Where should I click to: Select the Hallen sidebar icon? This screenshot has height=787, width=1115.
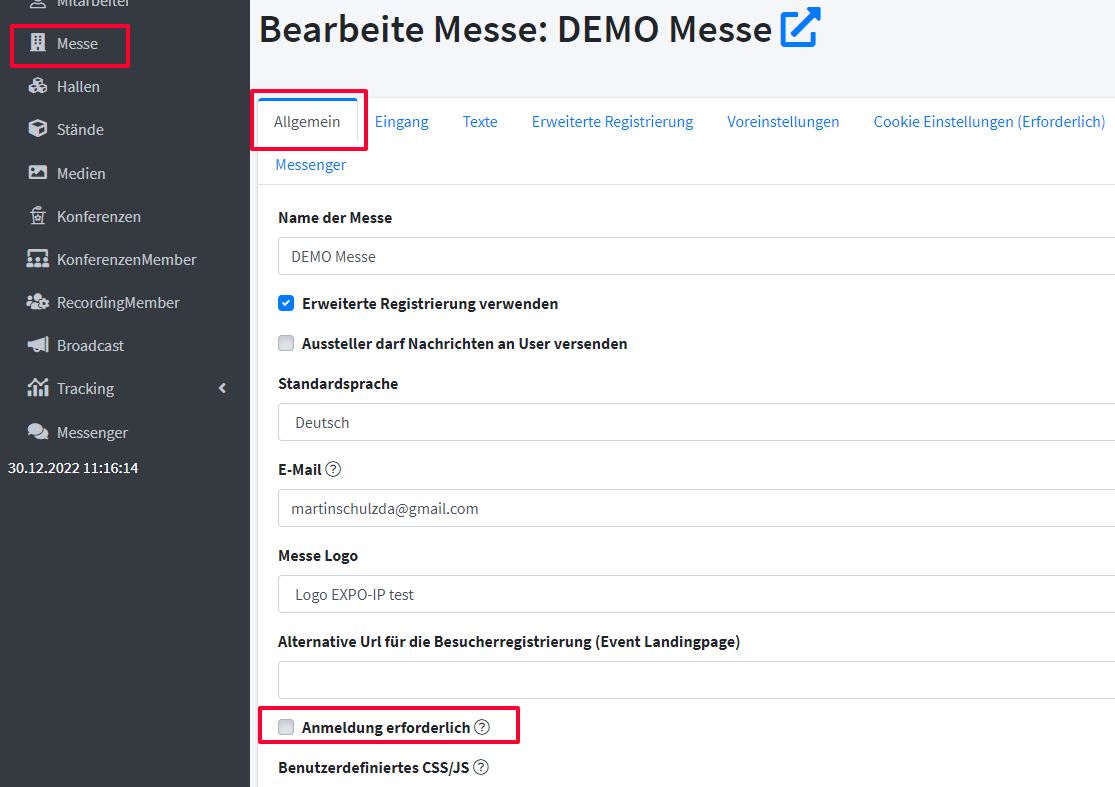click(74, 86)
